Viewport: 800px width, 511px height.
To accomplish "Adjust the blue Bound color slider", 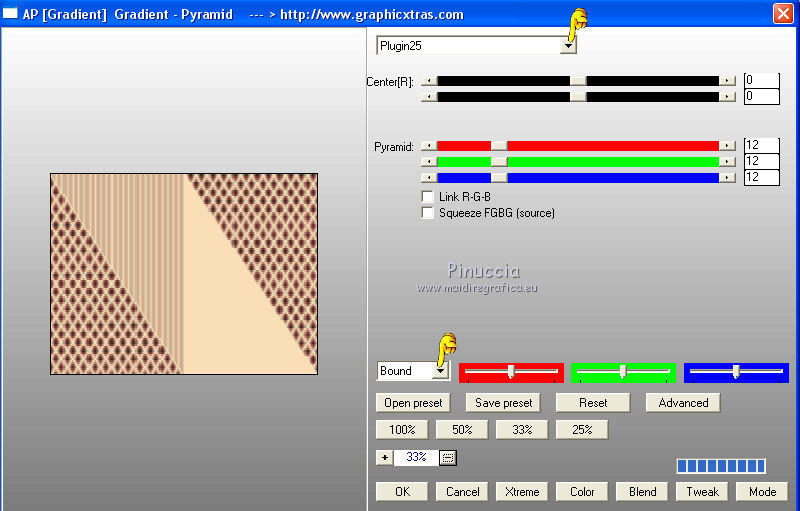I will [x=736, y=372].
